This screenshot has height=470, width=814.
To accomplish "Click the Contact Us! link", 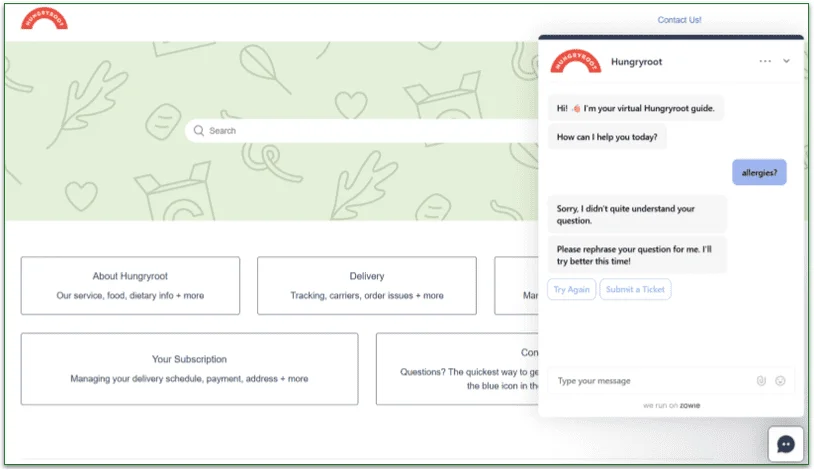I will pos(679,20).
